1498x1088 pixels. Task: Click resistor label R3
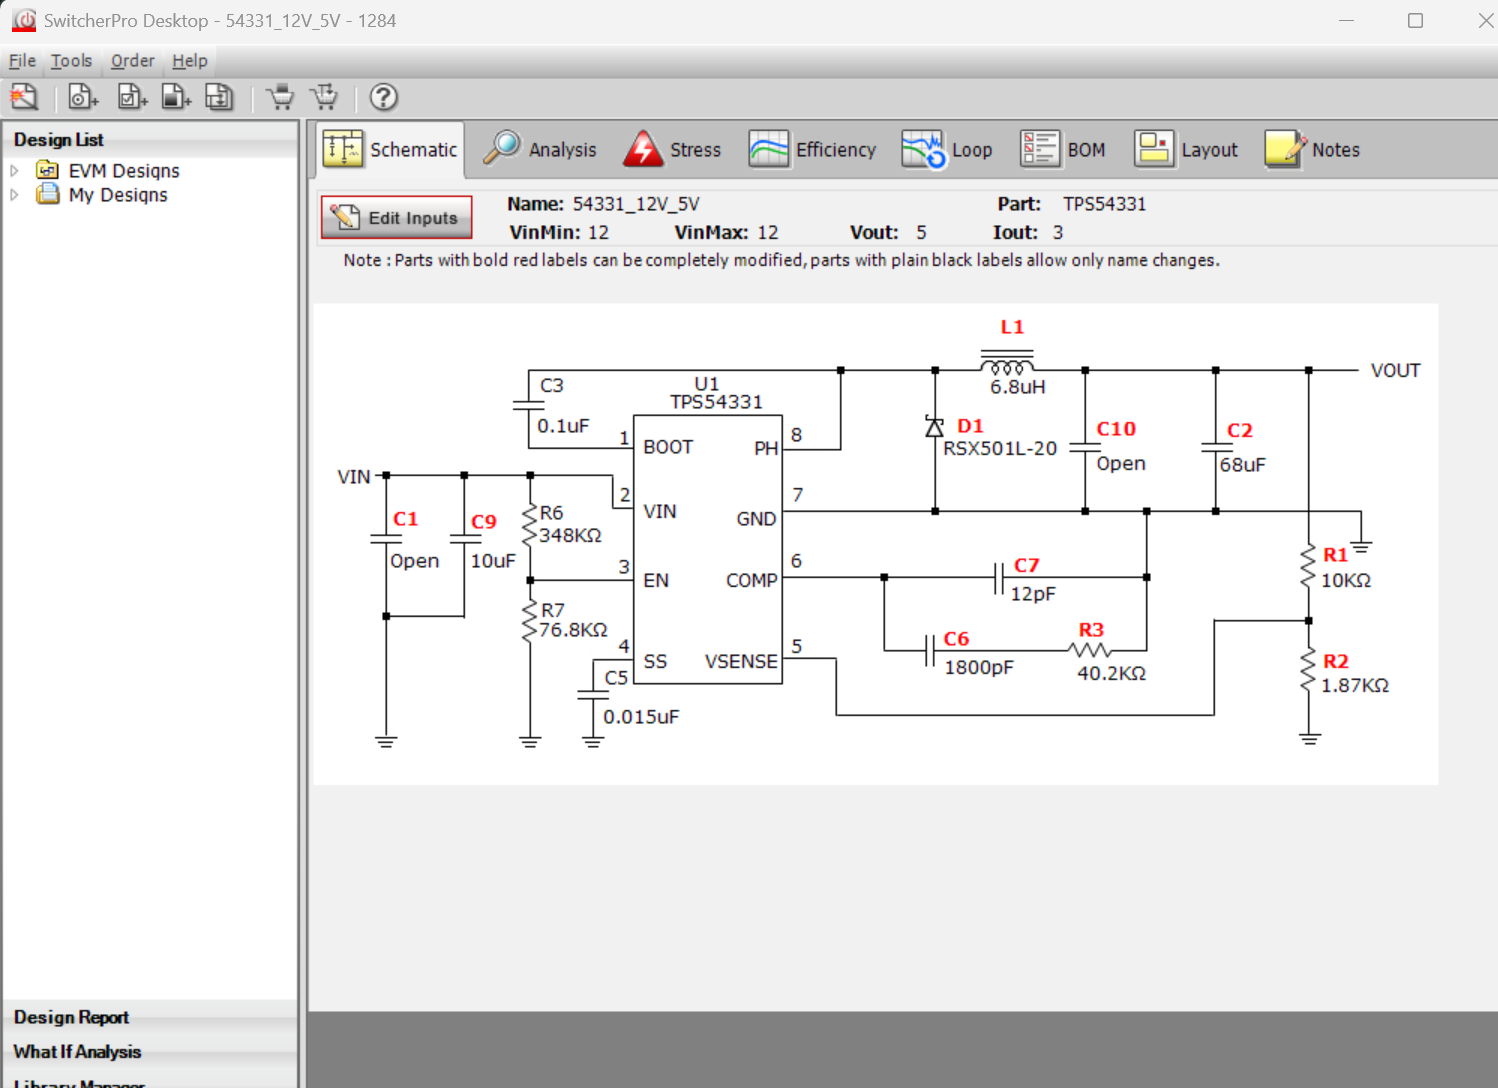tap(1091, 630)
